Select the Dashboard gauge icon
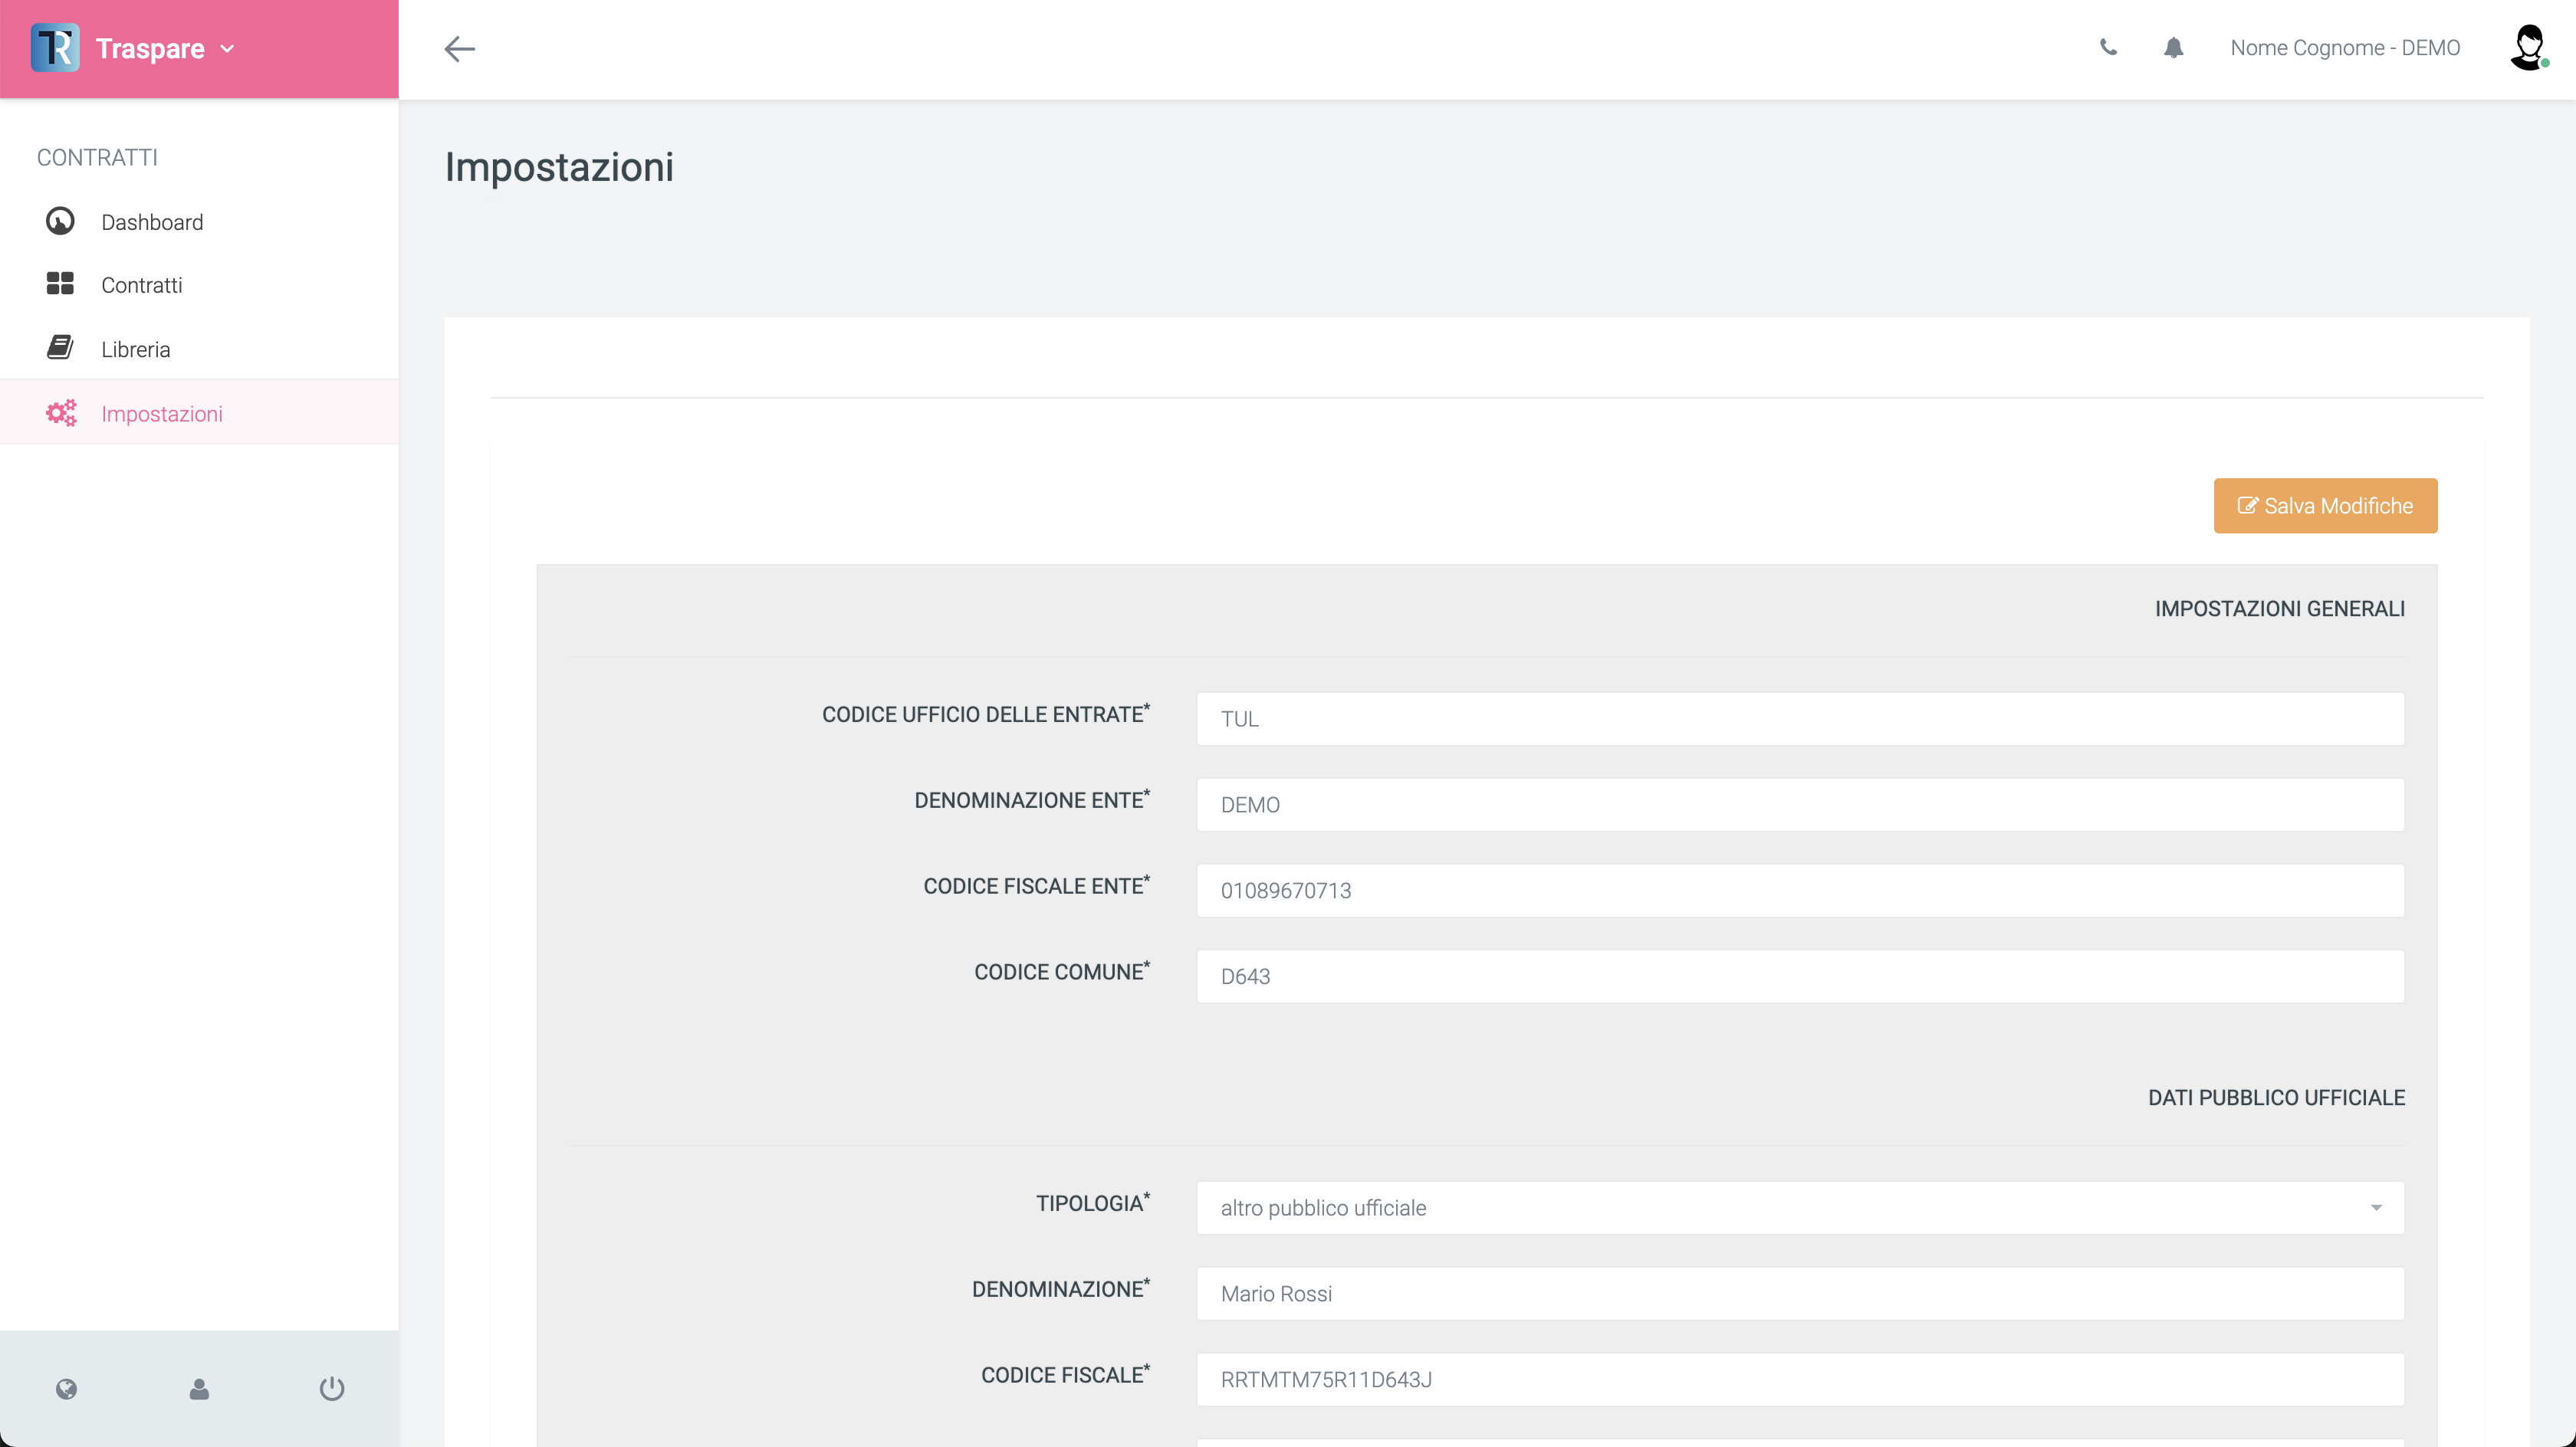The width and height of the screenshot is (2576, 1447). coord(60,221)
